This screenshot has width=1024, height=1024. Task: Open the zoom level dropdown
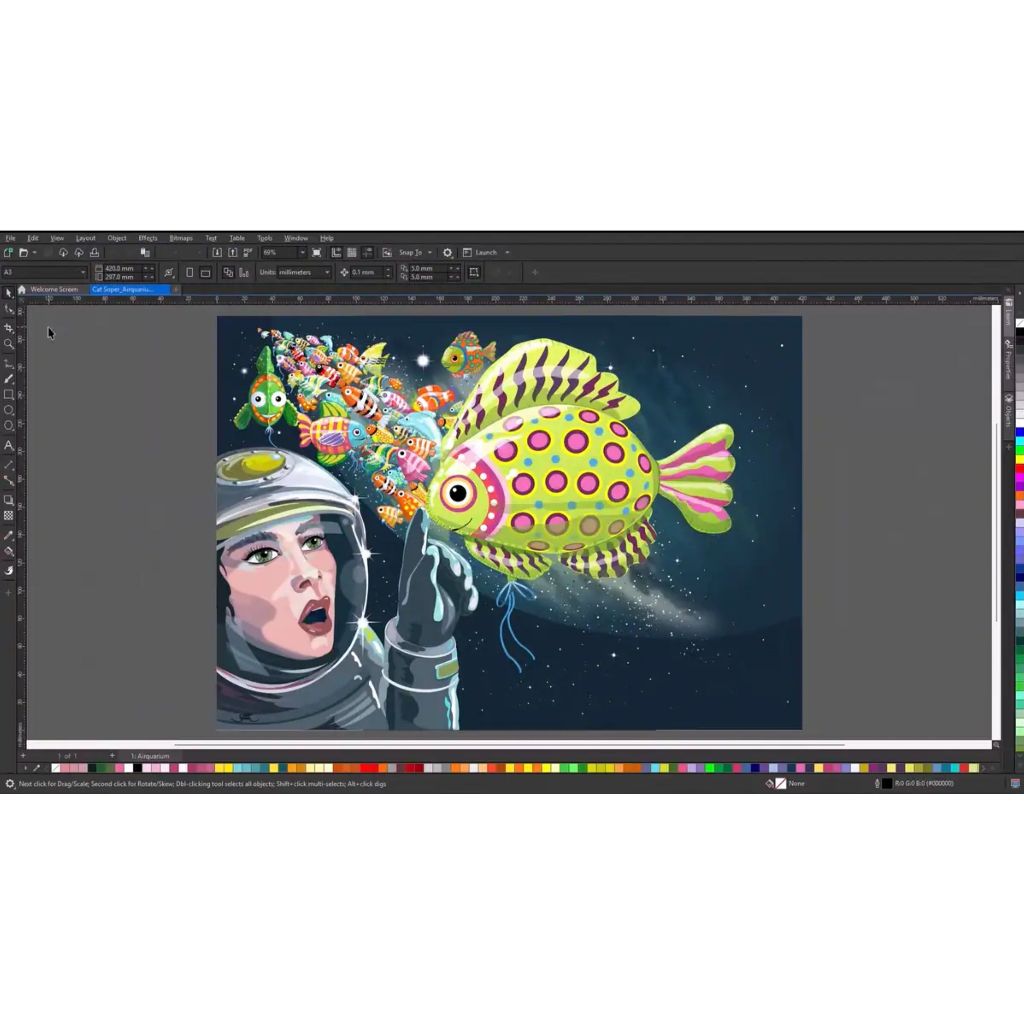[x=301, y=253]
